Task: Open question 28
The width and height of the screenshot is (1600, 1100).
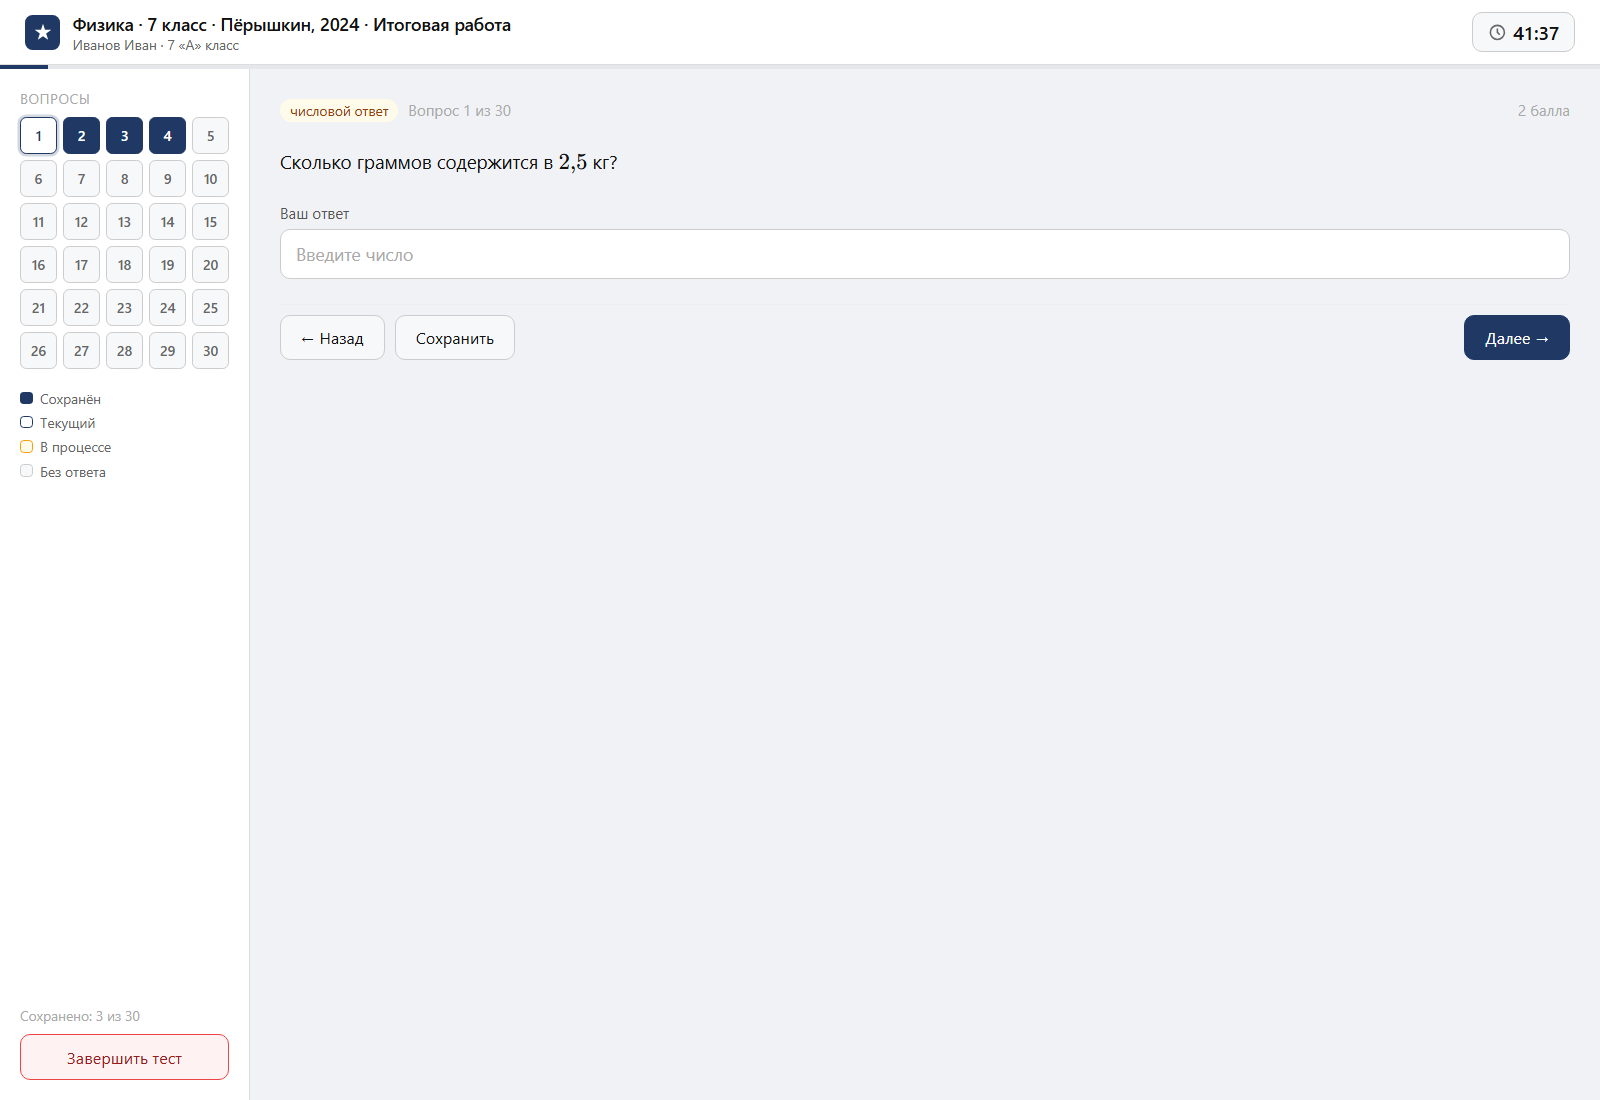Action: click(x=124, y=351)
